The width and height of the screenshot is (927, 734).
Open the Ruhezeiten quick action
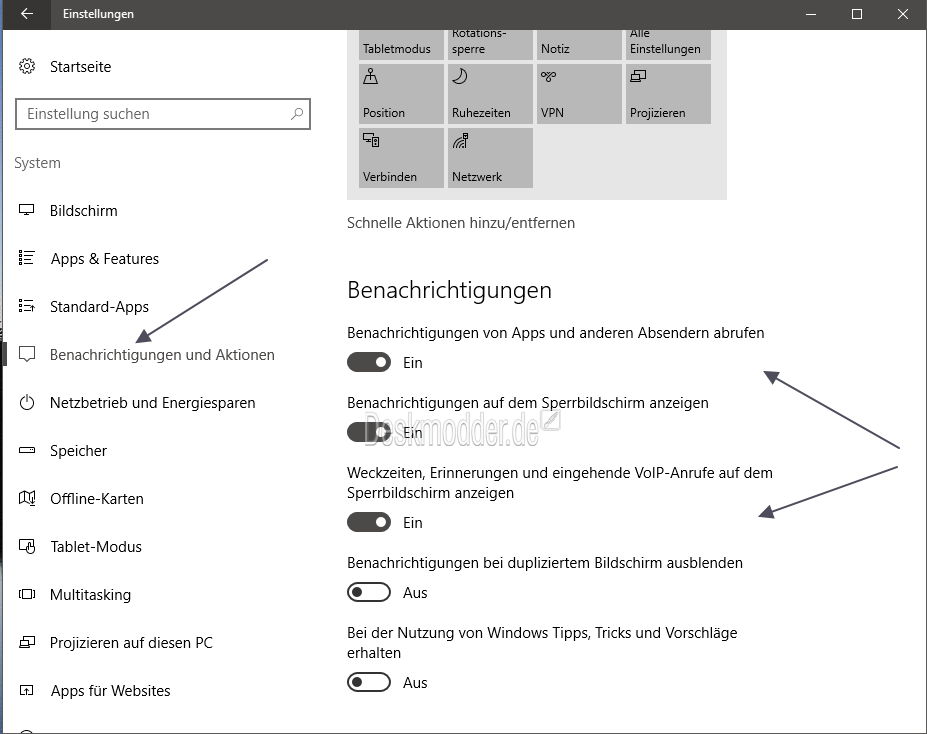[489, 93]
